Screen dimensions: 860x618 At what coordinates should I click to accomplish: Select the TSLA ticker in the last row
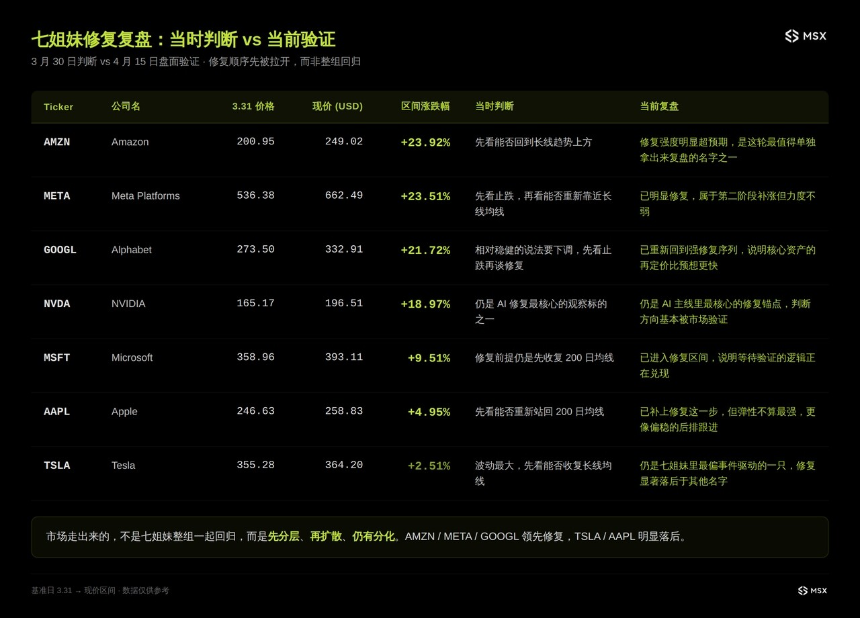coord(57,465)
